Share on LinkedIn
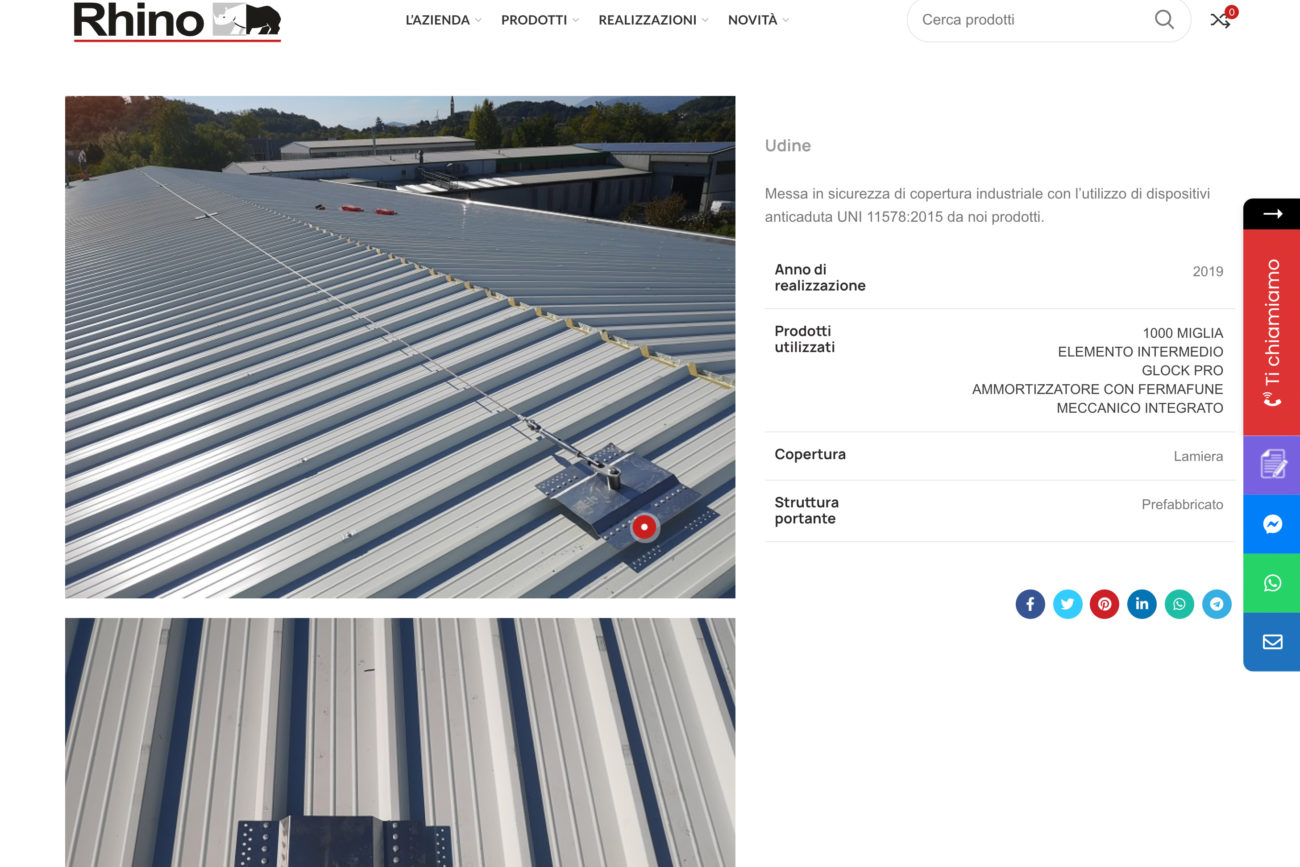1300x867 pixels. pyautogui.click(x=1142, y=604)
